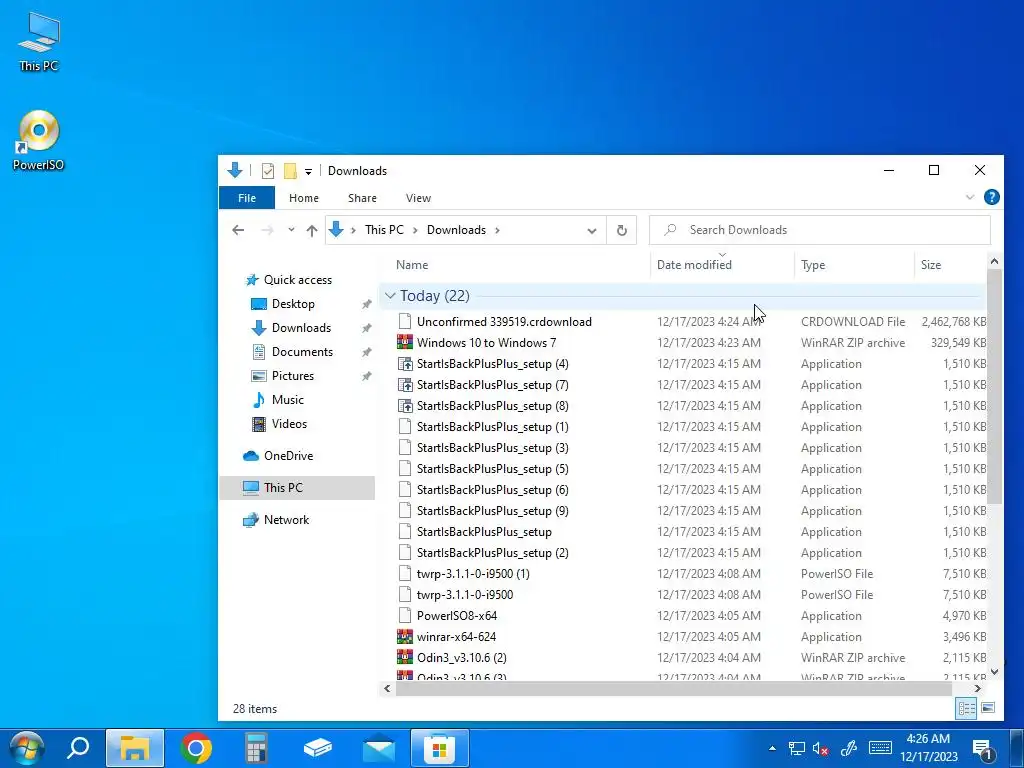Image resolution: width=1024 pixels, height=768 pixels.
Task: Select OneDrive in the navigation pane
Action: pos(288,456)
